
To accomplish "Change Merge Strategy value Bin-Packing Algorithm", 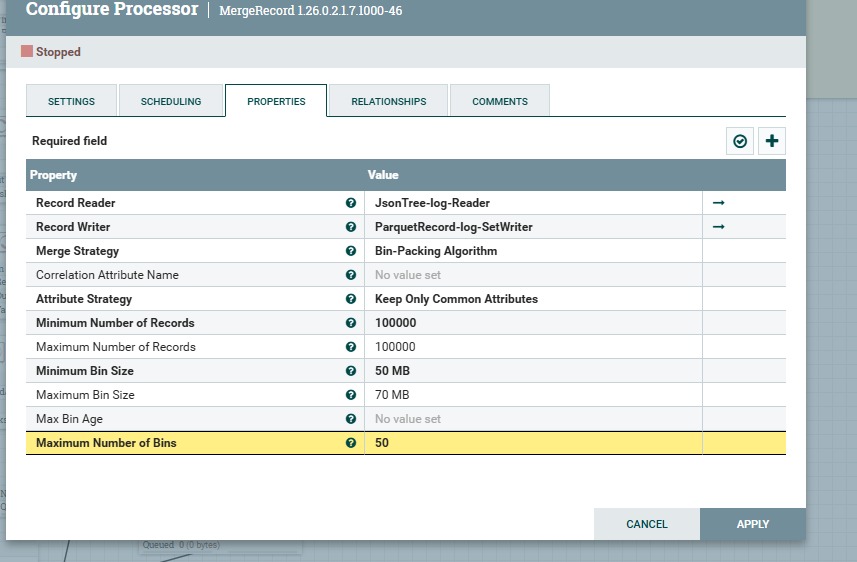I will (x=533, y=251).
